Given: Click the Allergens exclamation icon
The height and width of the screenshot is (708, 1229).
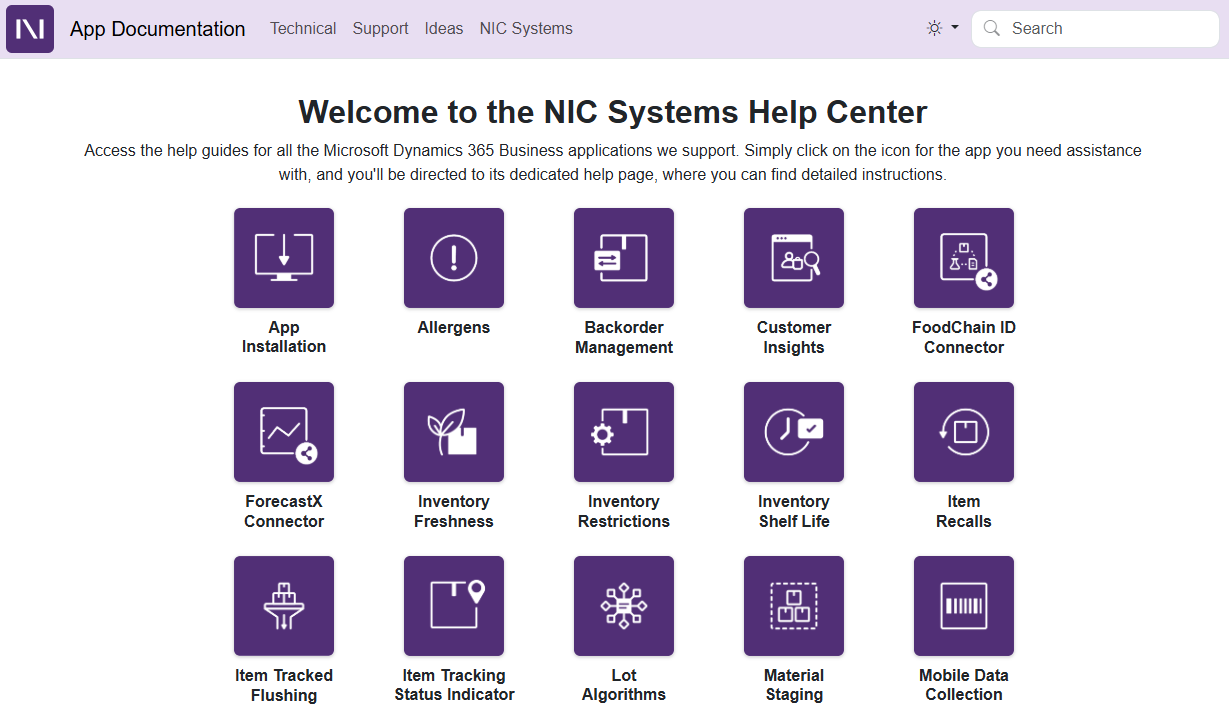Looking at the screenshot, I should coord(454,258).
